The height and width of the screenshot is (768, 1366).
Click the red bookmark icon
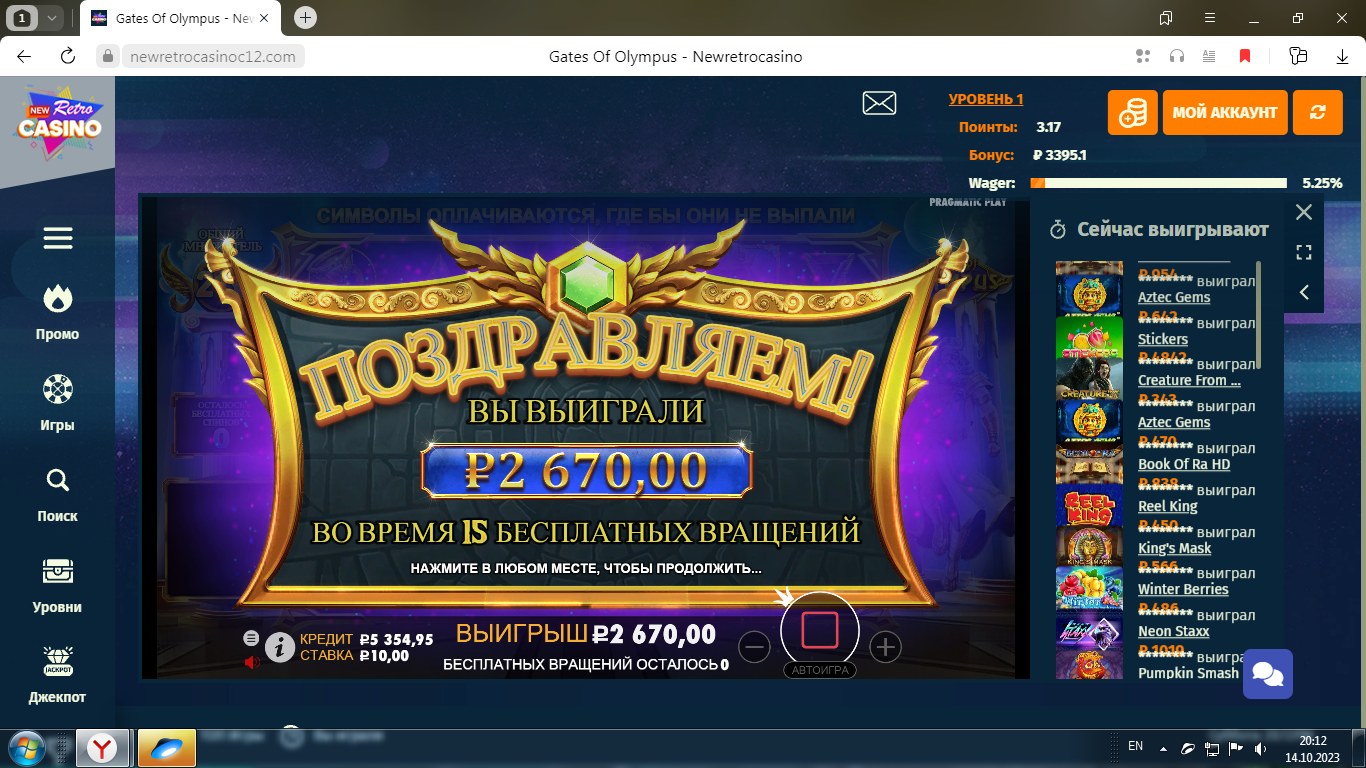(1245, 56)
